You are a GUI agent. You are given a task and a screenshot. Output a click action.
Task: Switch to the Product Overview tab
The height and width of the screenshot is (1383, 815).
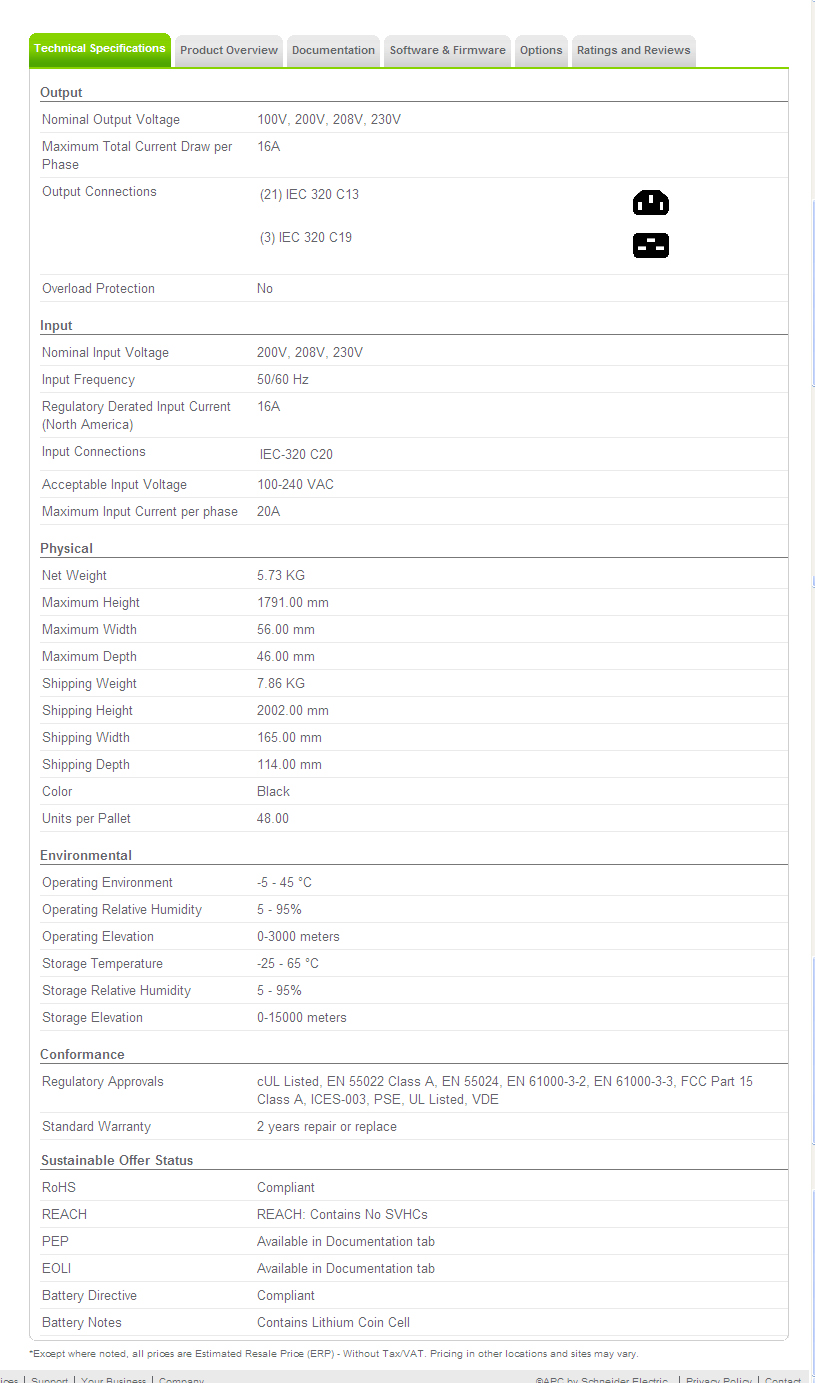tap(229, 51)
